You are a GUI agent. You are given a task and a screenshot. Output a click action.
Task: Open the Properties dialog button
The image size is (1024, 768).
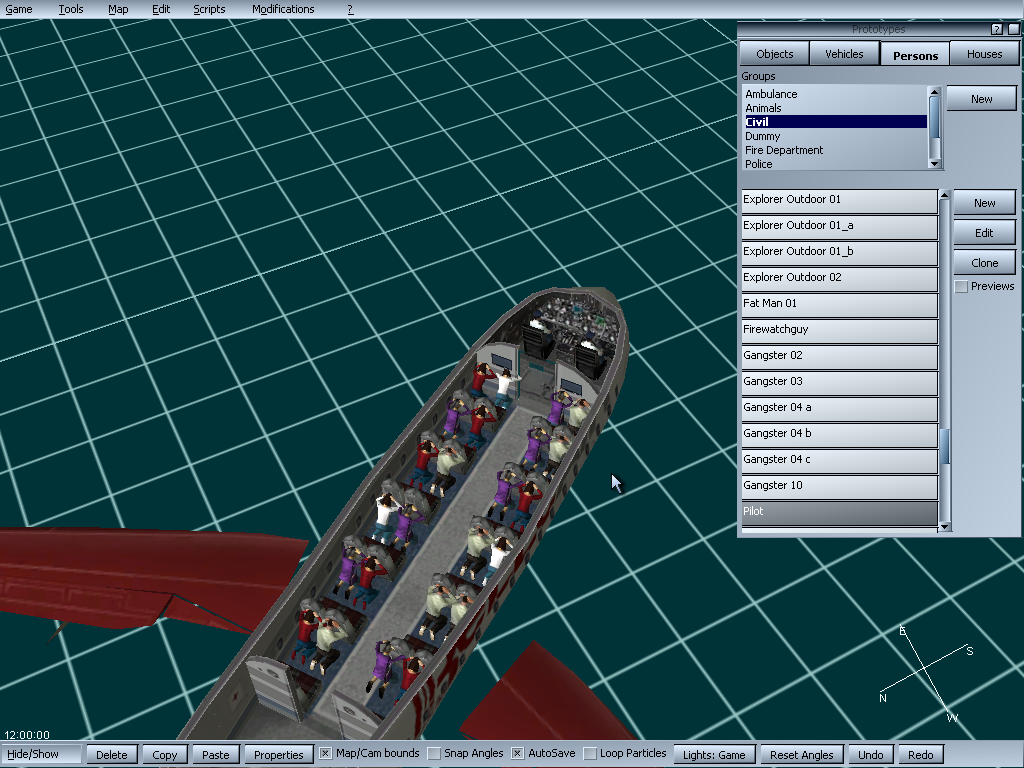278,755
